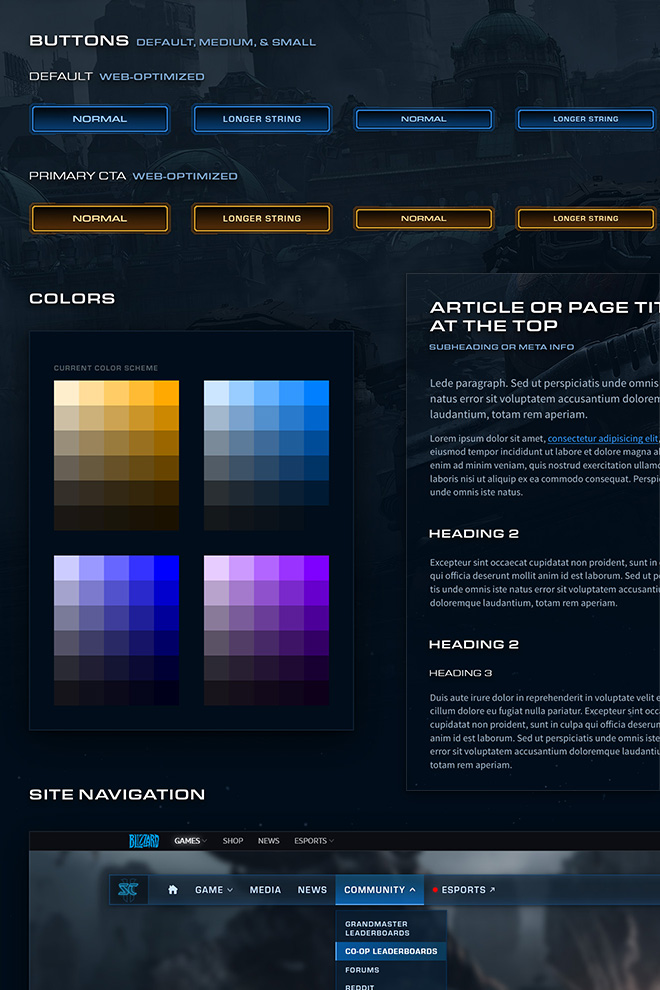
Task: Click the red live dot before ESPORTS
Action: (435, 890)
